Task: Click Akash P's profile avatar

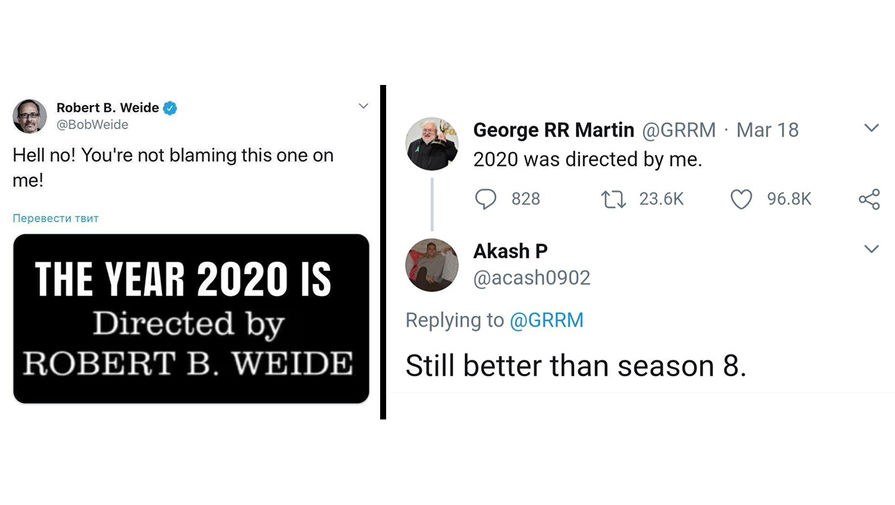Action: (x=432, y=265)
